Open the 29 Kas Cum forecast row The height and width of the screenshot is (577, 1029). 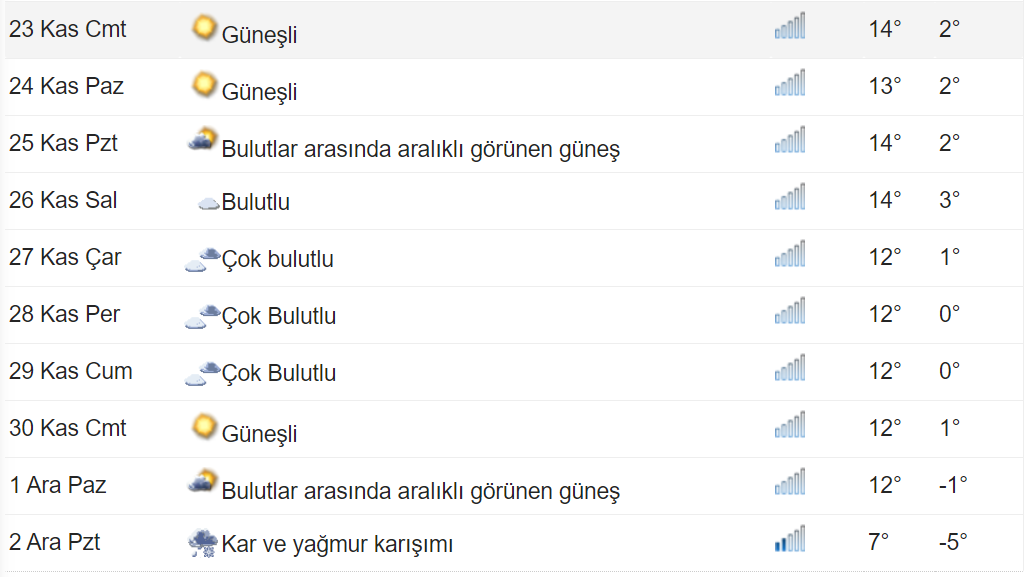click(x=514, y=372)
